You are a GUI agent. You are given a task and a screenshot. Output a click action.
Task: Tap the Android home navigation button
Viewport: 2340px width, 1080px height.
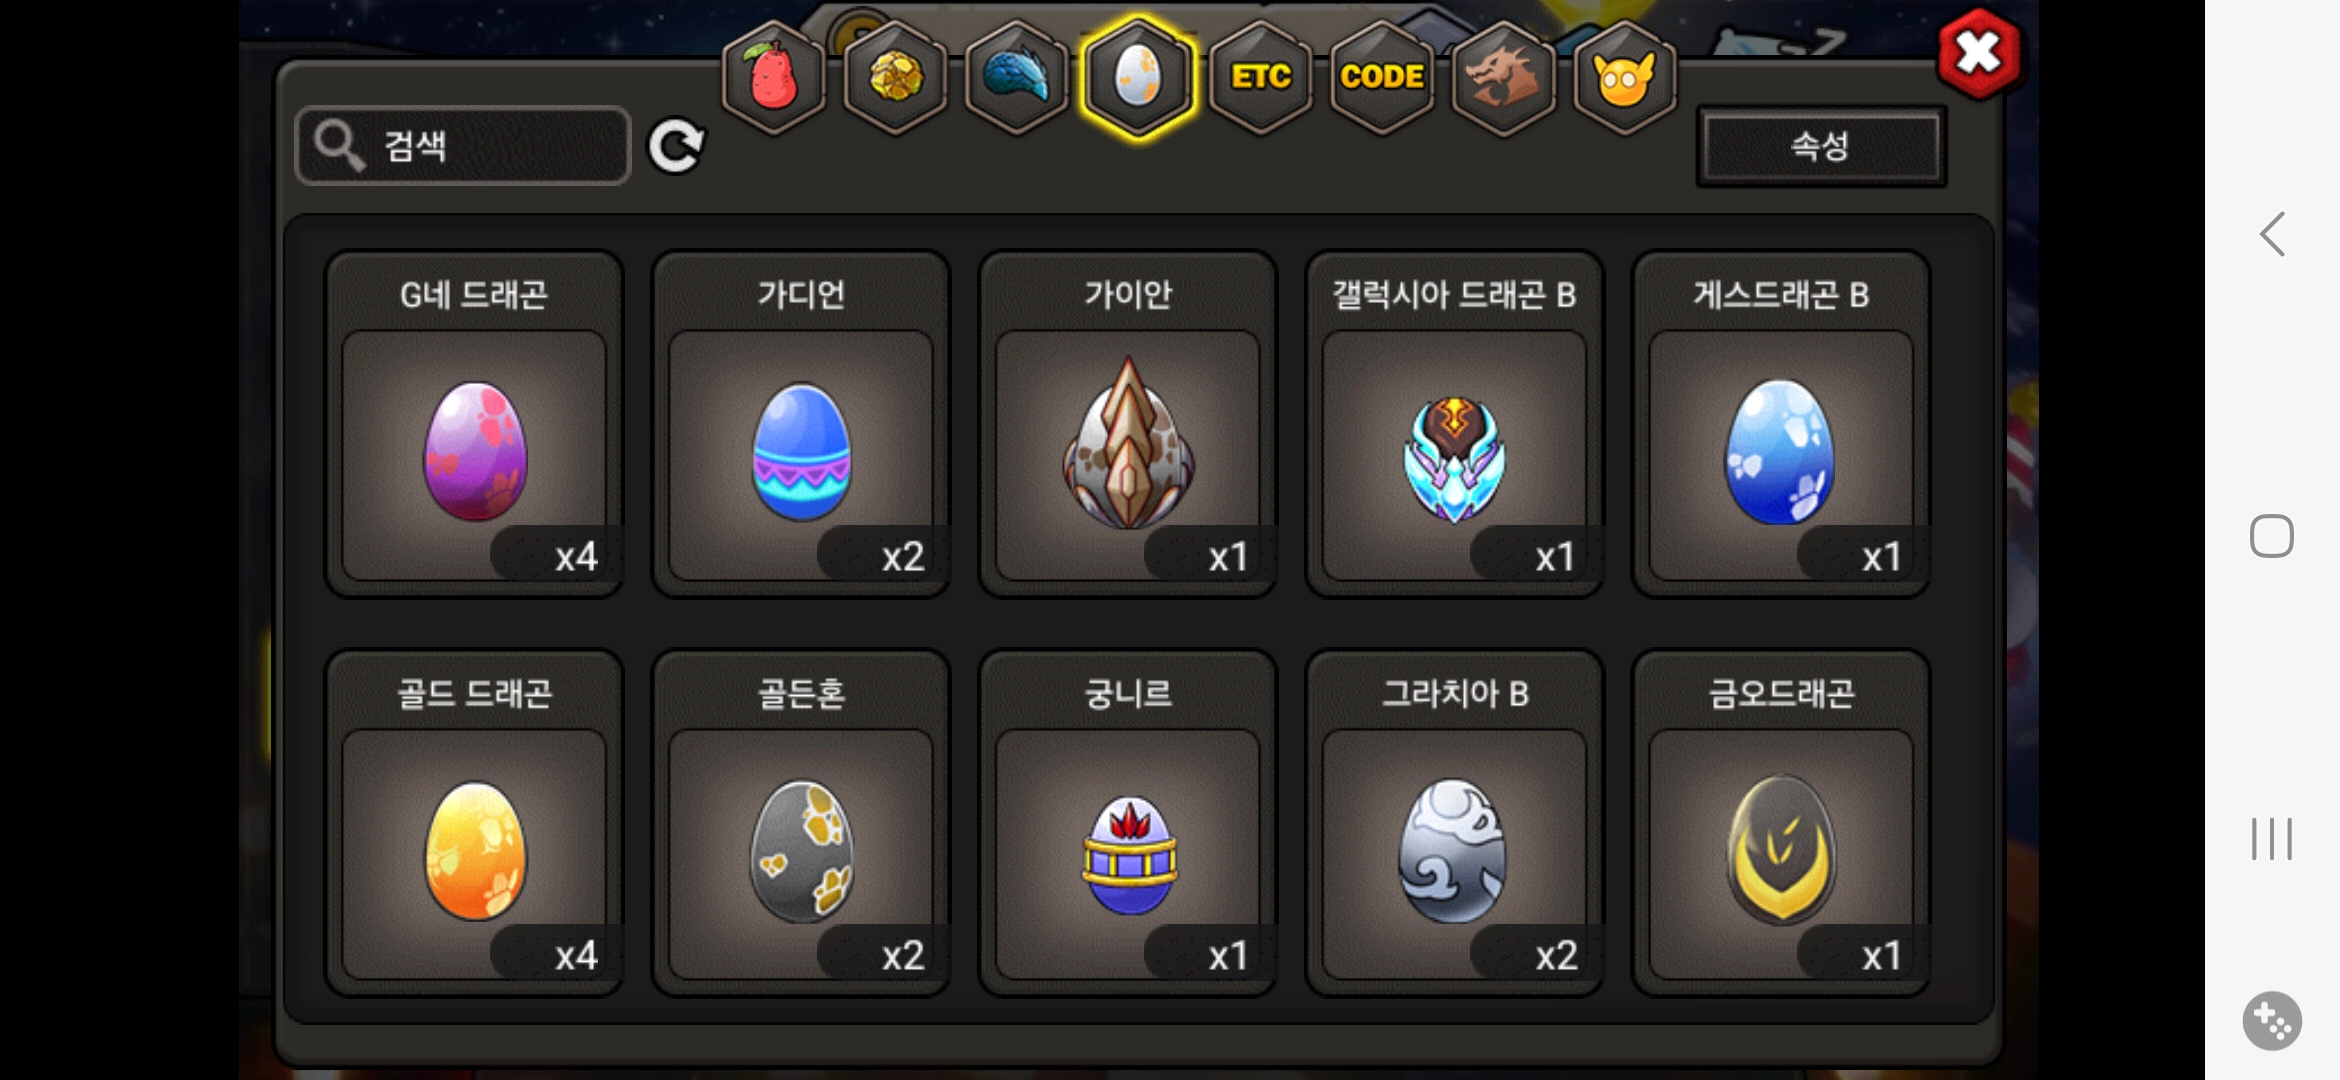[2272, 536]
